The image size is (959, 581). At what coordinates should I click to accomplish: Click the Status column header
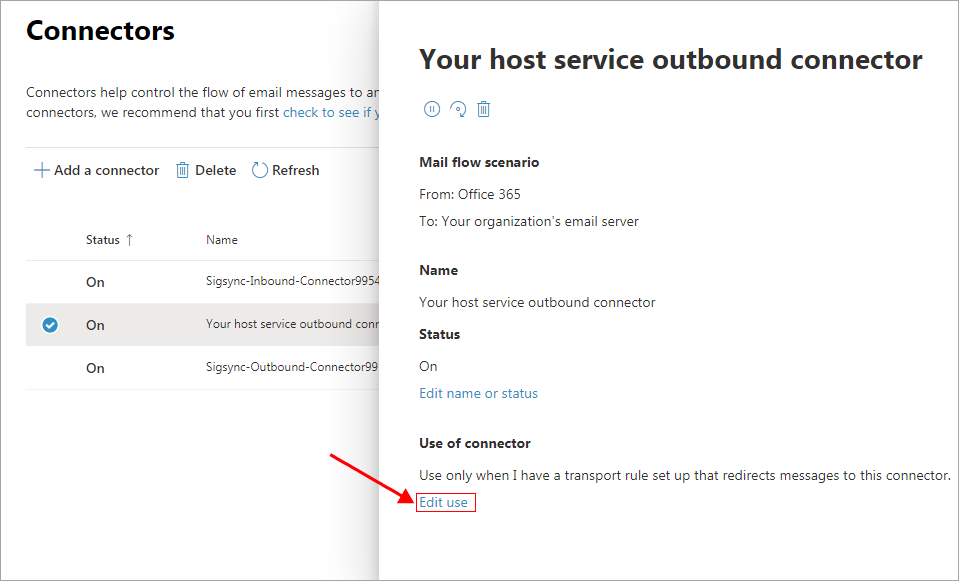coord(102,240)
